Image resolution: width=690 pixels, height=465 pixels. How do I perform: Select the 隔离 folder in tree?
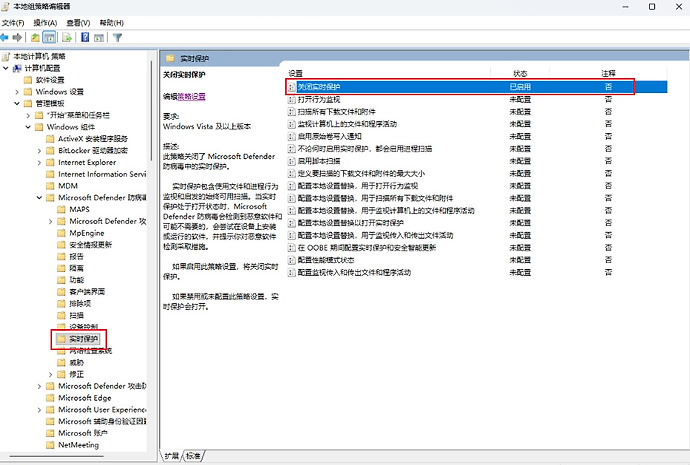[x=76, y=268]
